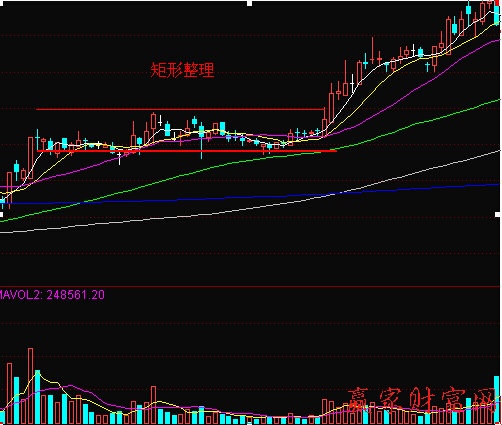Select the tallest hollow red volume bar

click(x=31, y=386)
